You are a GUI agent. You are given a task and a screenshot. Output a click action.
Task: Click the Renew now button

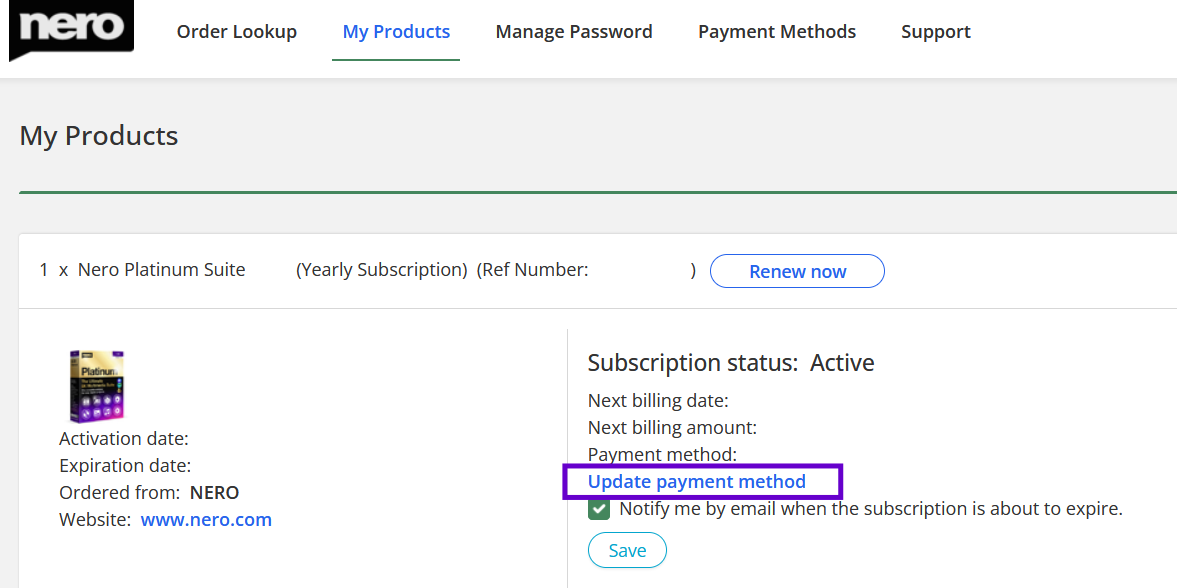(797, 271)
